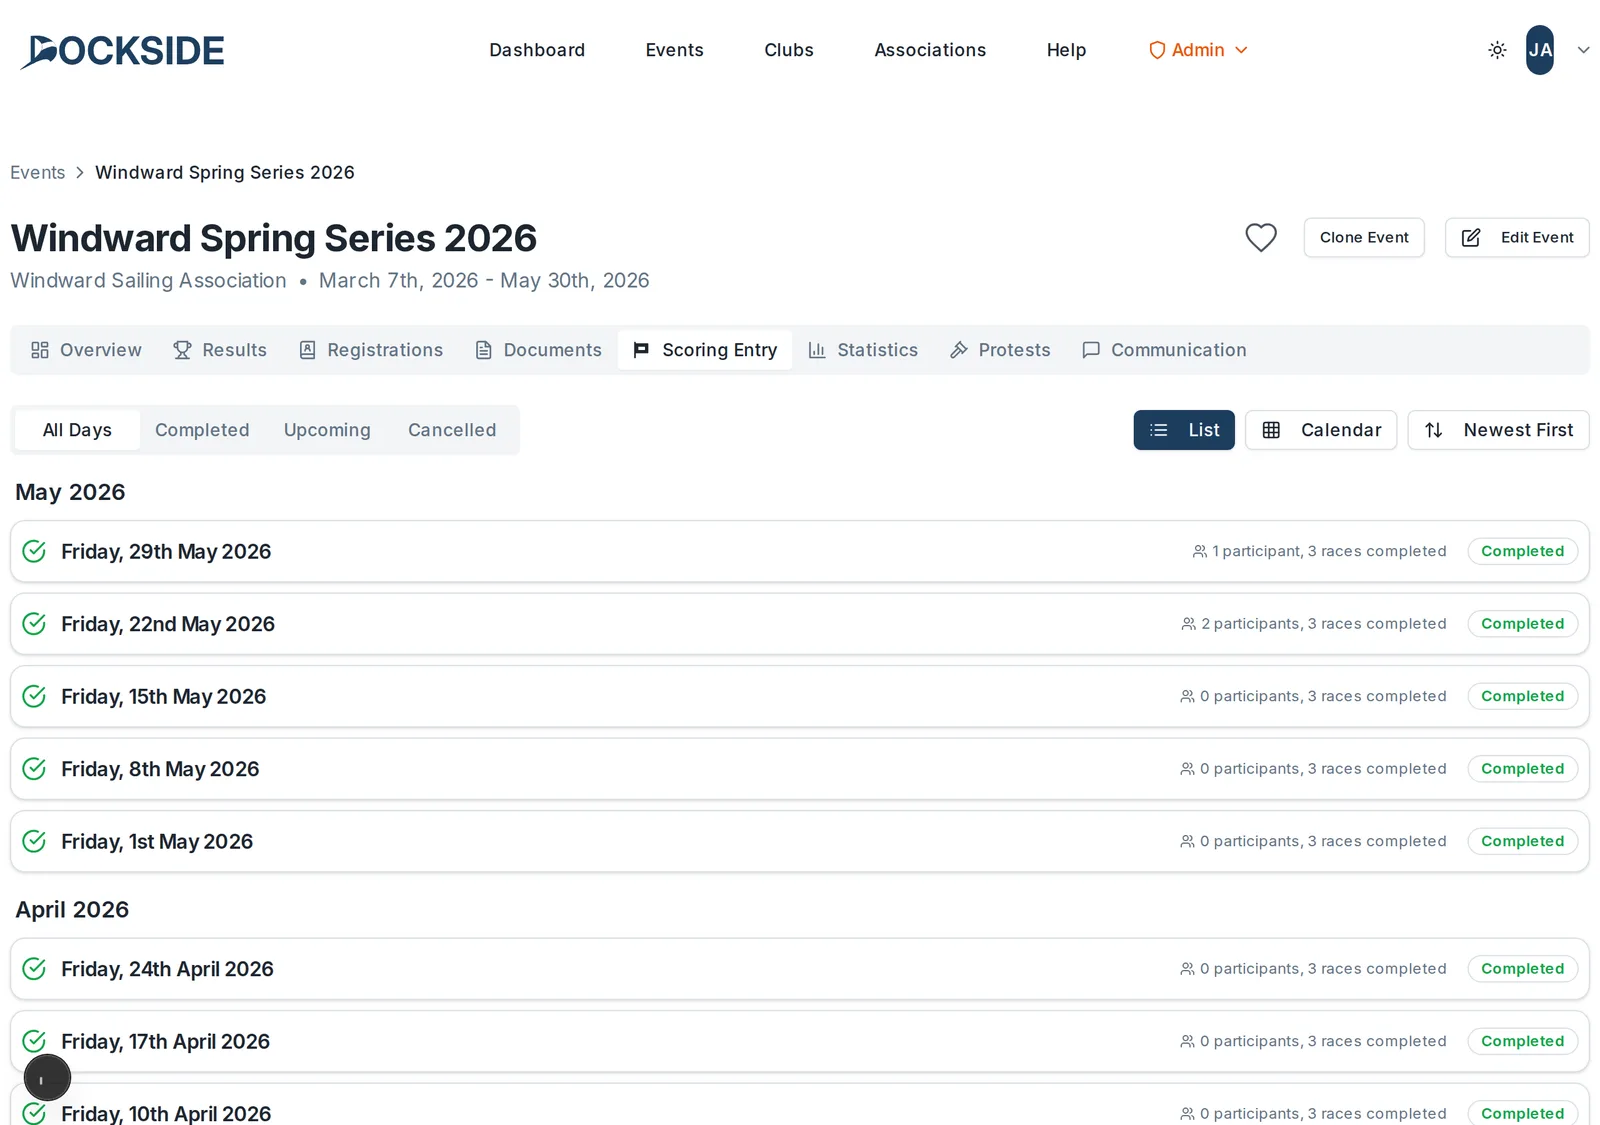Click the Completed badge on 17th April row
The image size is (1600, 1125).
(x=1522, y=1041)
